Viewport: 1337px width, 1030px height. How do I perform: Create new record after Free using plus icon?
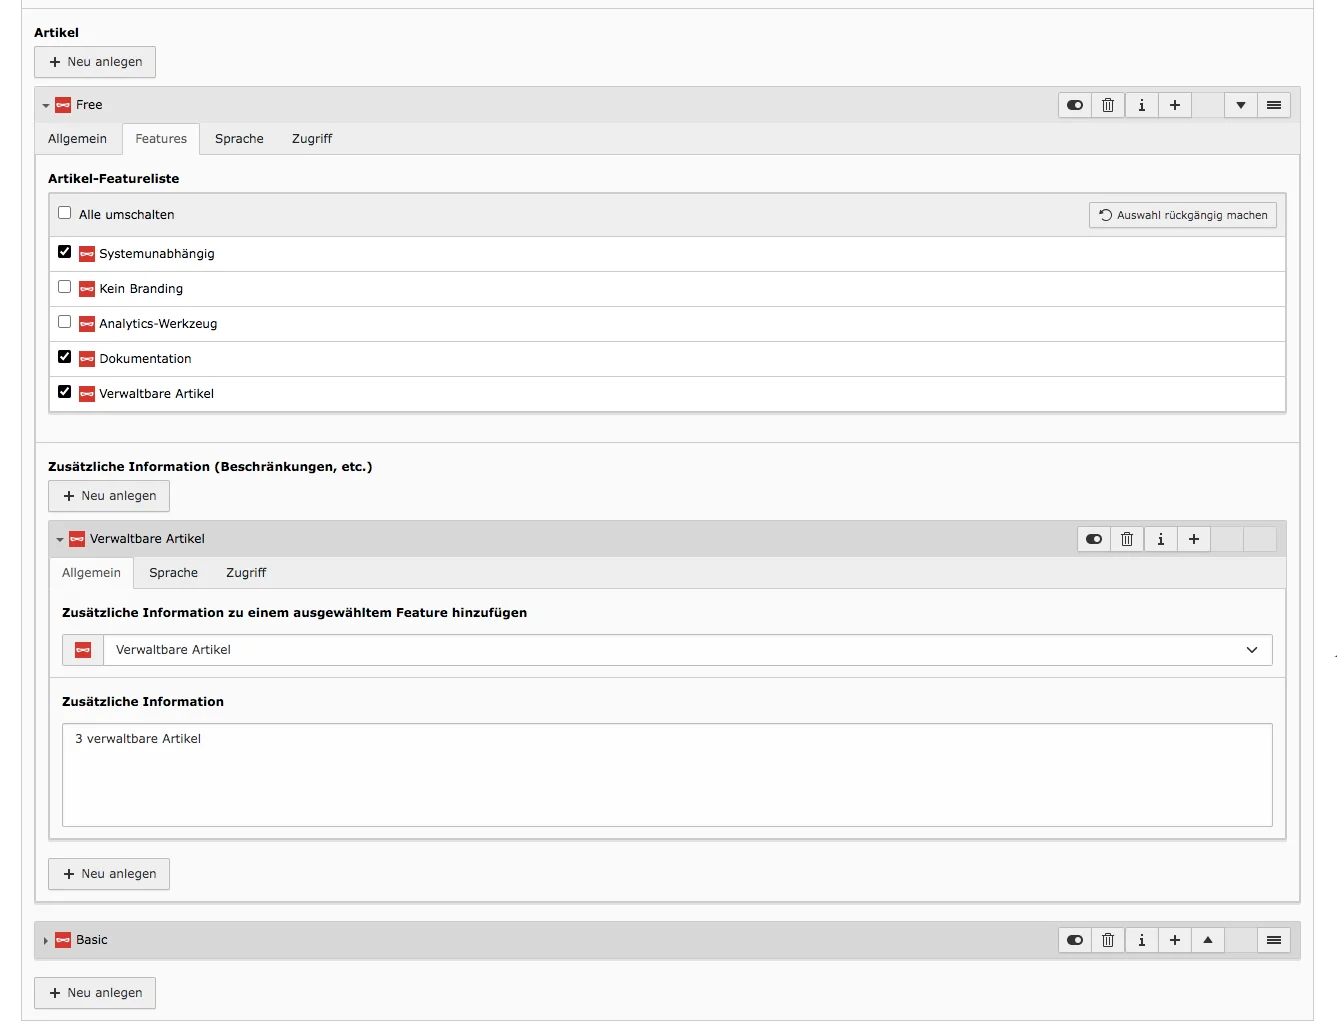1174,105
